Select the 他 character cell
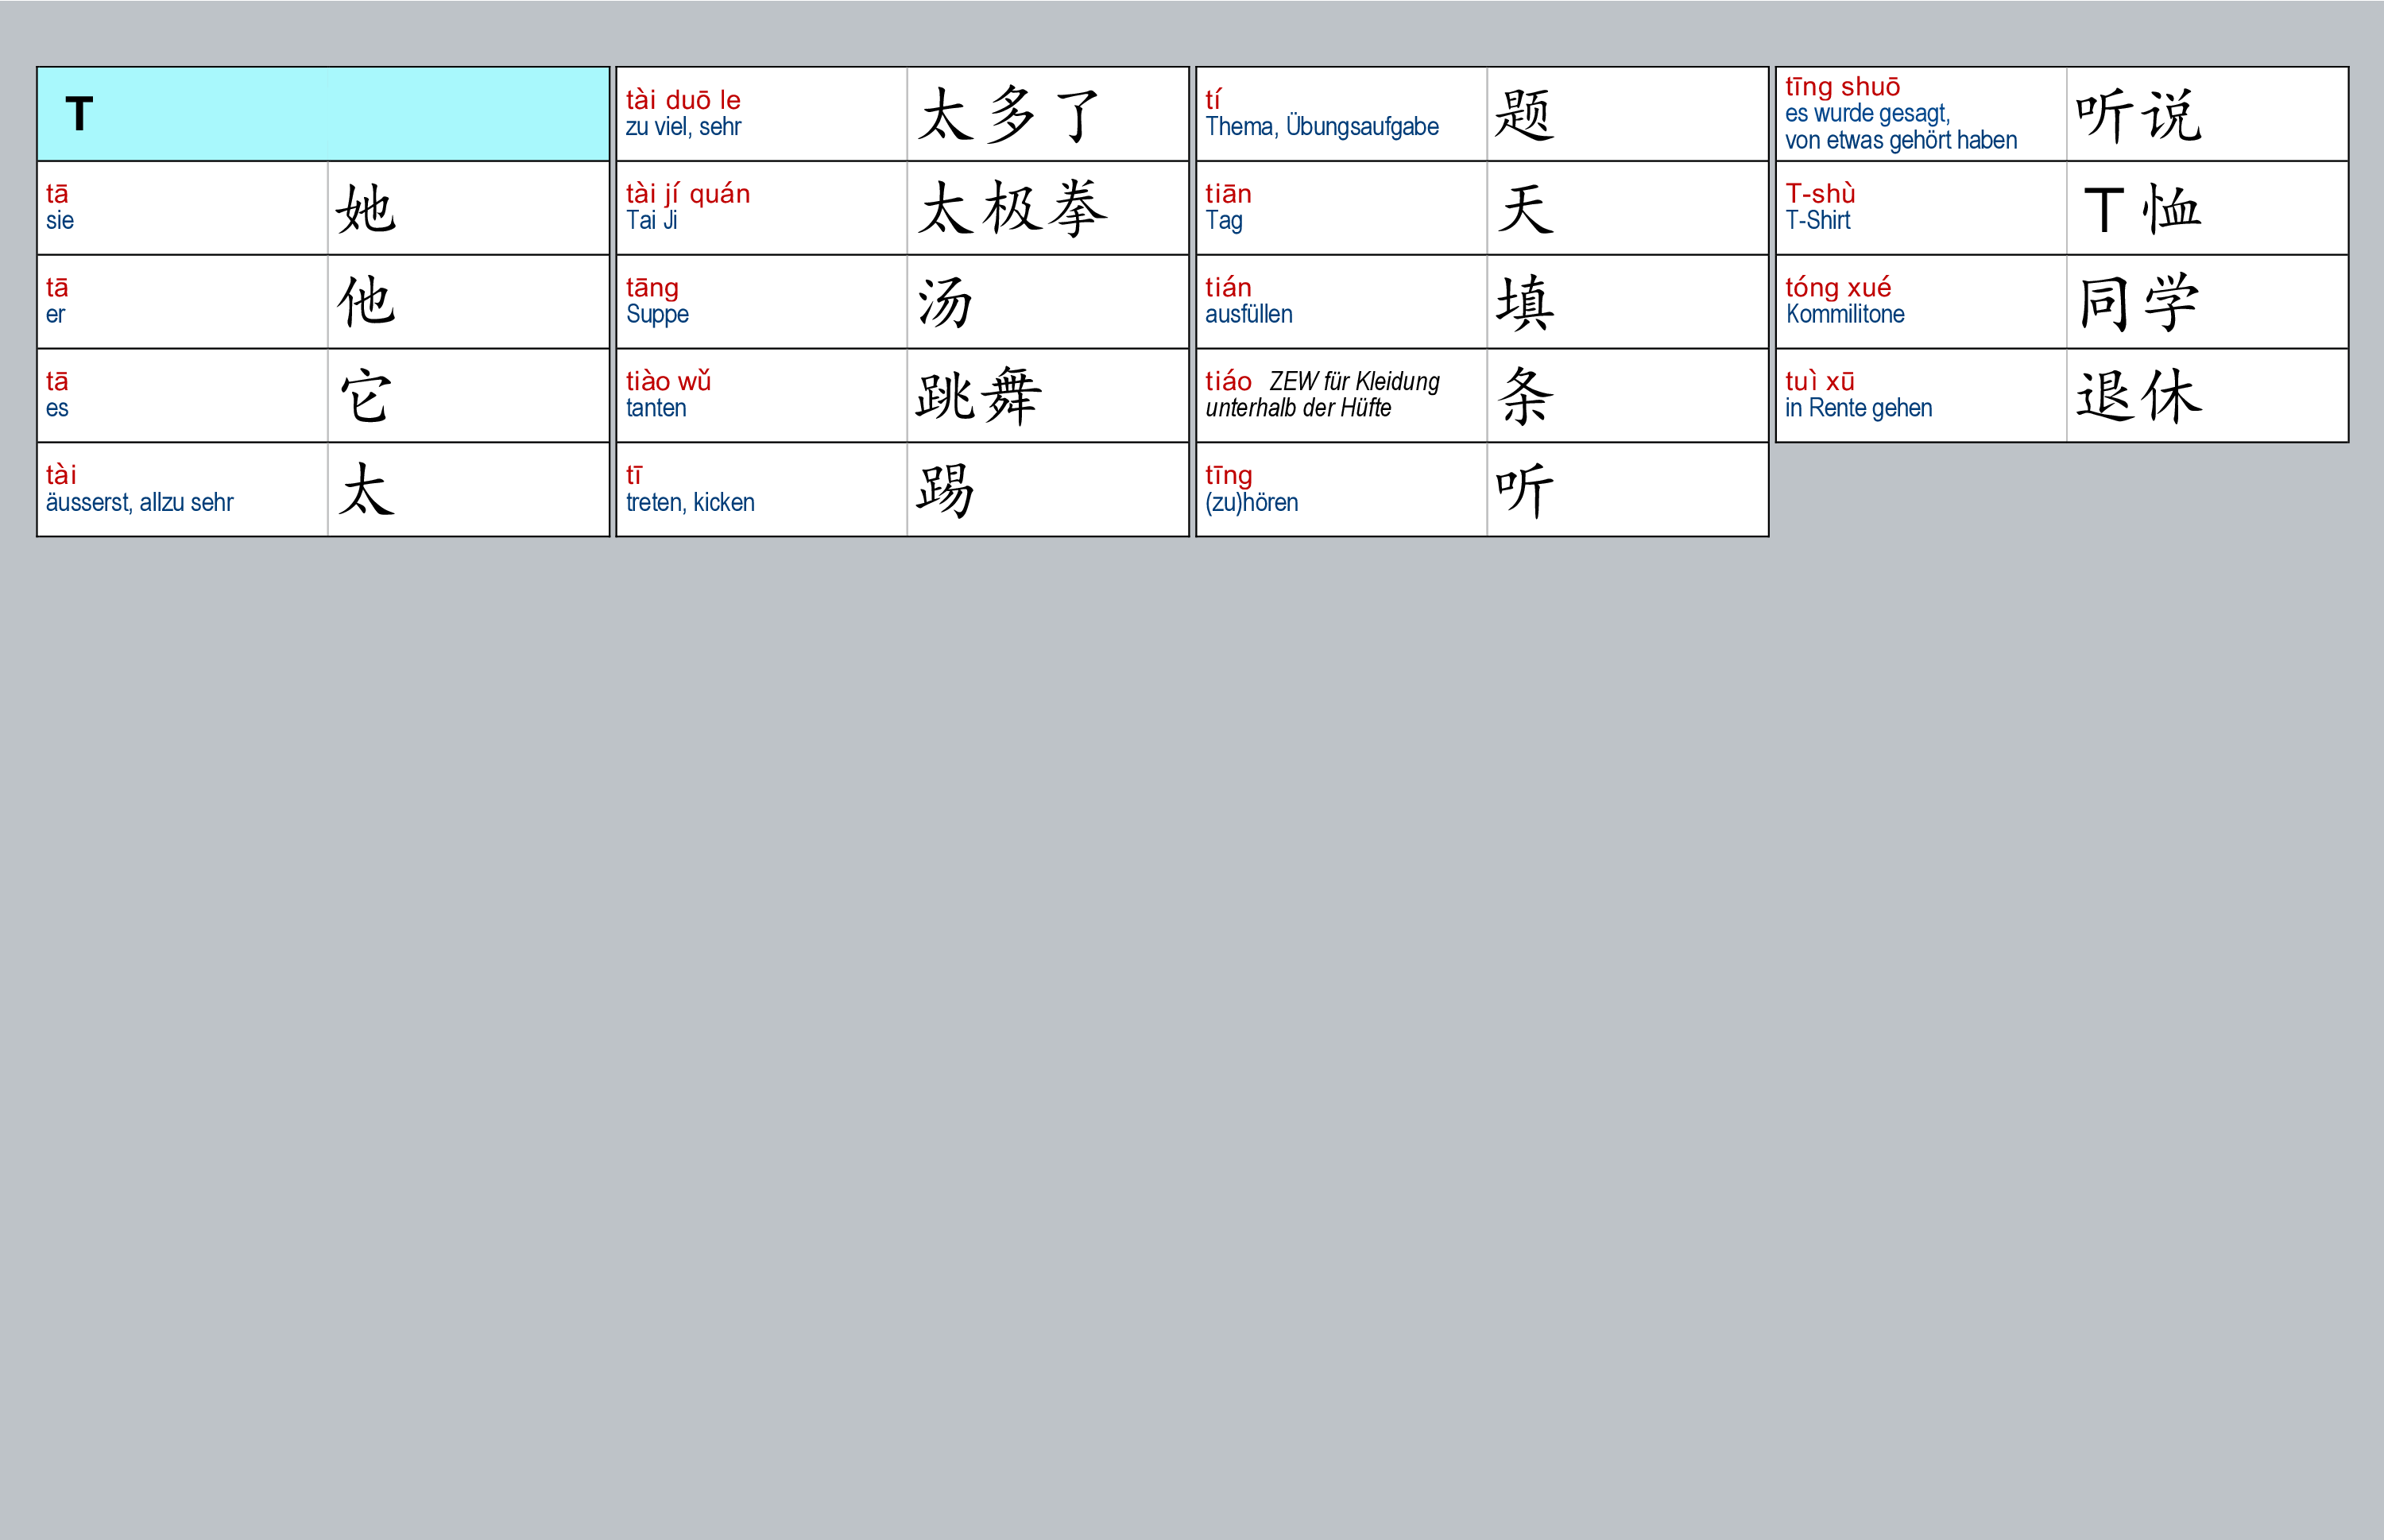Viewport: 2384px width, 1540px height. click(x=366, y=302)
